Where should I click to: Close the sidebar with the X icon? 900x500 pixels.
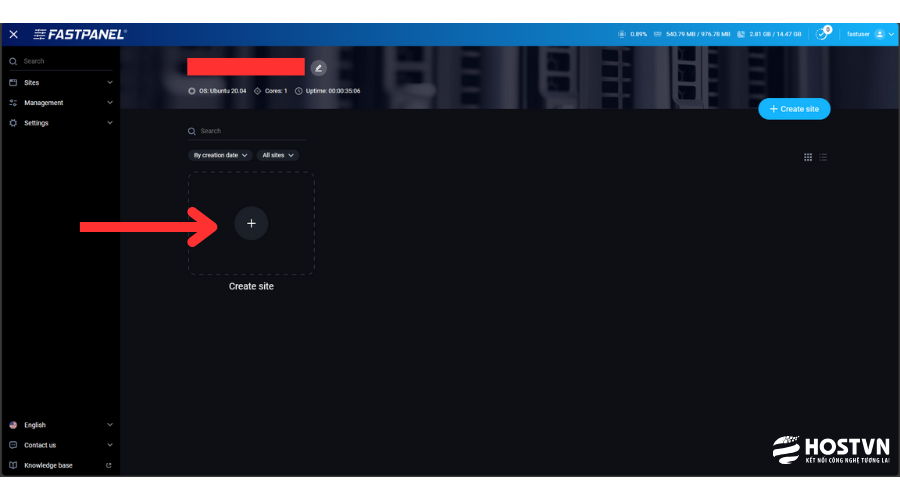(x=13, y=34)
